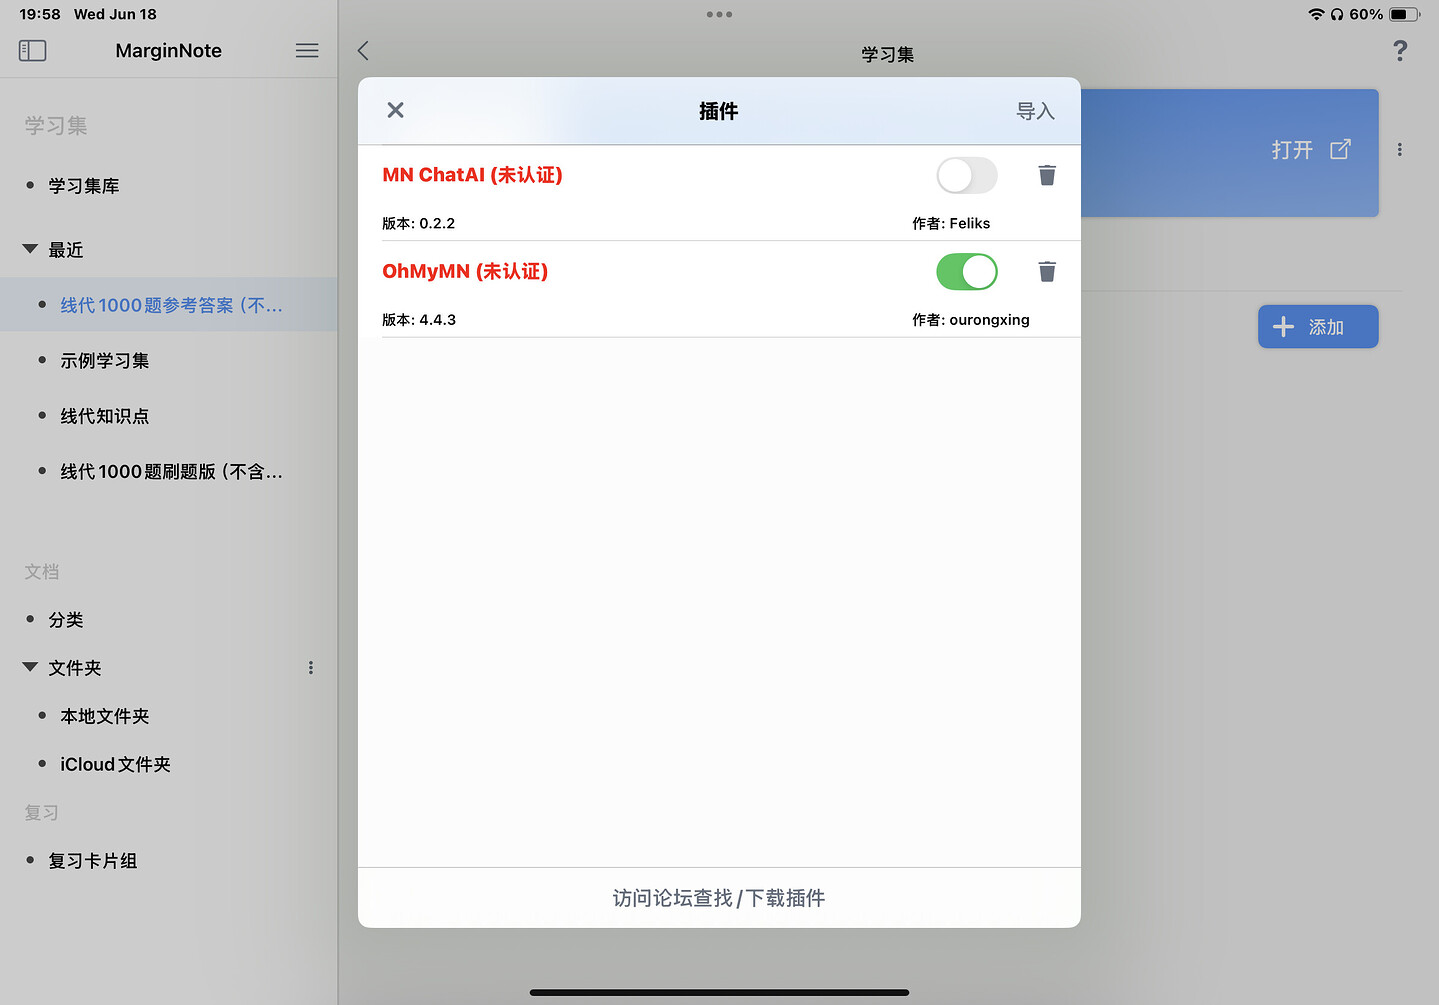1439x1005 pixels.
Task: Open 文件夹 more options dots
Action: [x=311, y=668]
